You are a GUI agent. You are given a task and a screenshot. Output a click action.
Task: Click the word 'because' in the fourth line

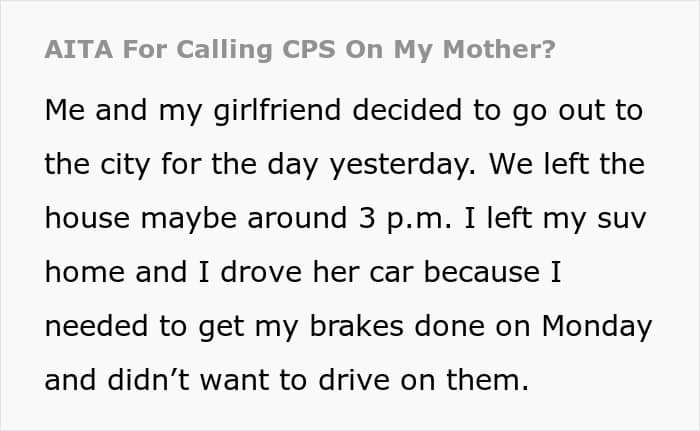coord(482,272)
